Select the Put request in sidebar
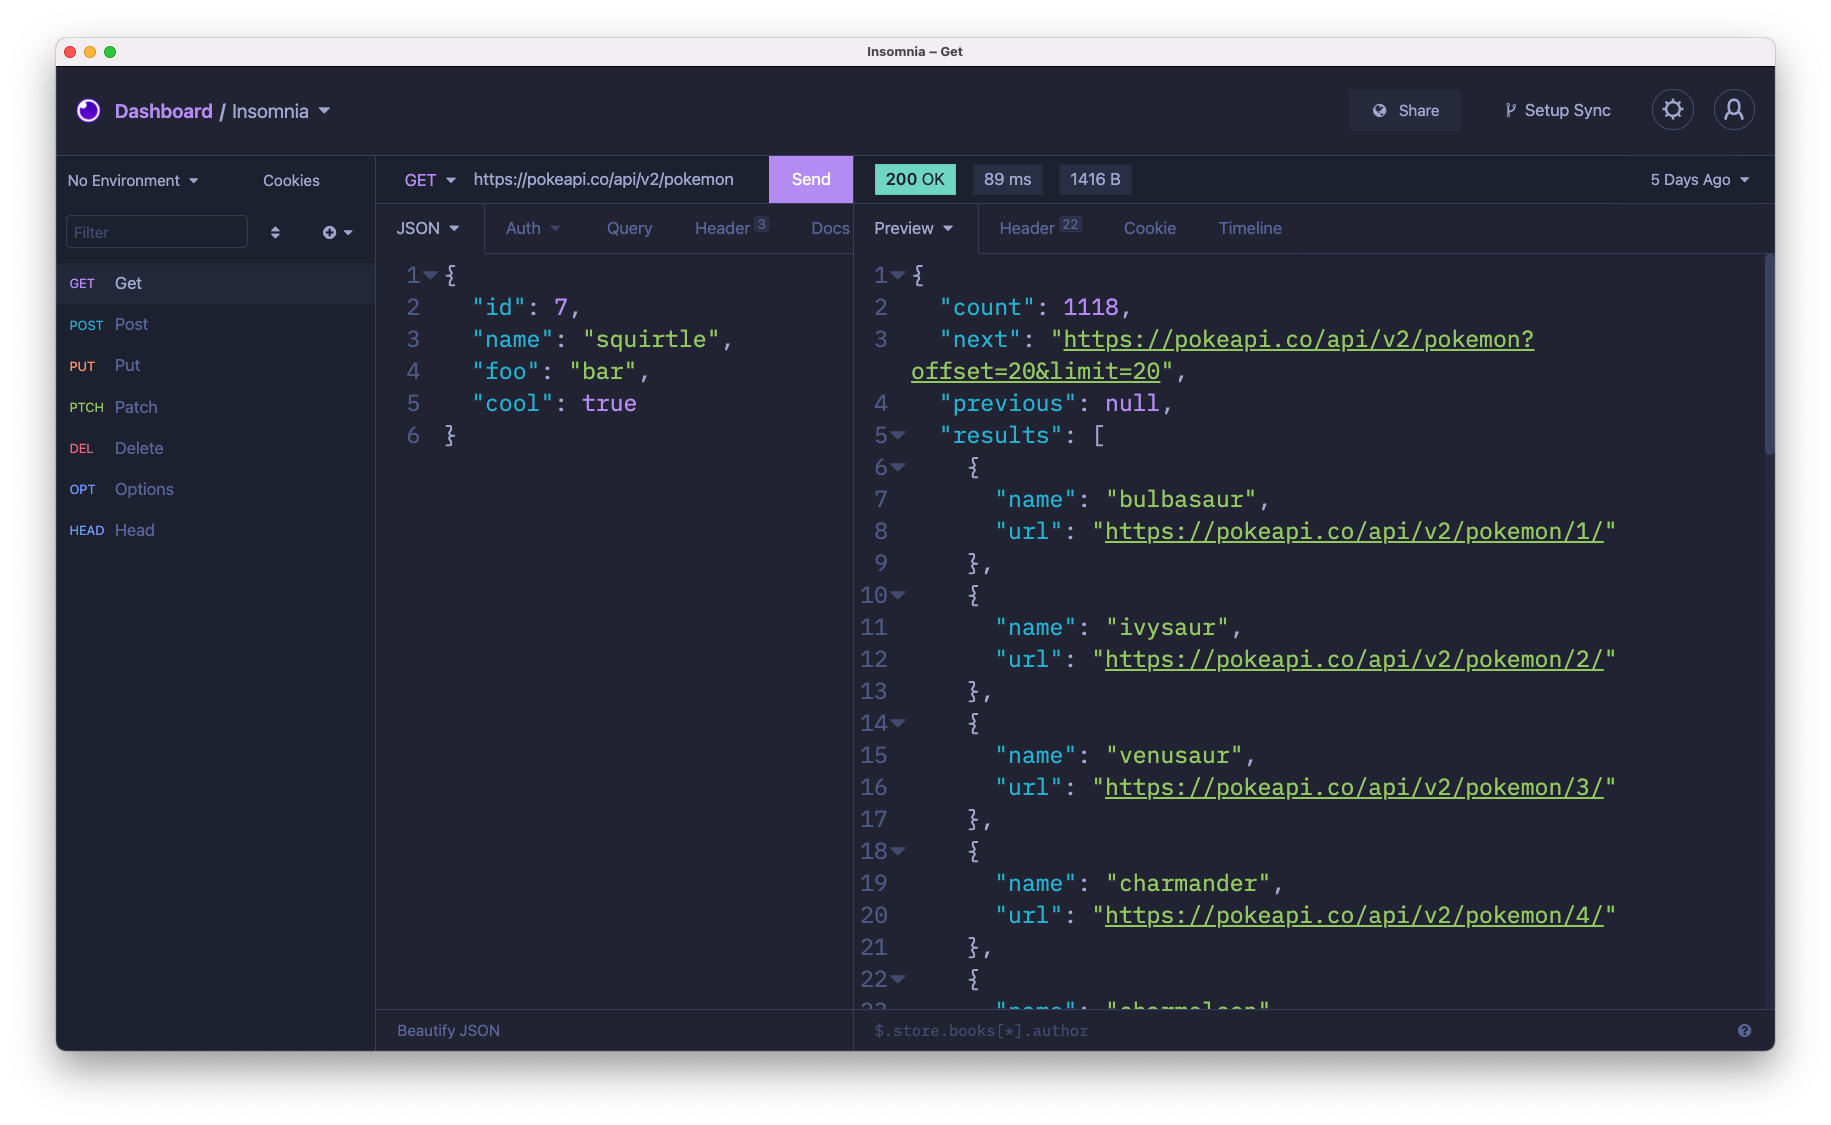 pos(216,366)
